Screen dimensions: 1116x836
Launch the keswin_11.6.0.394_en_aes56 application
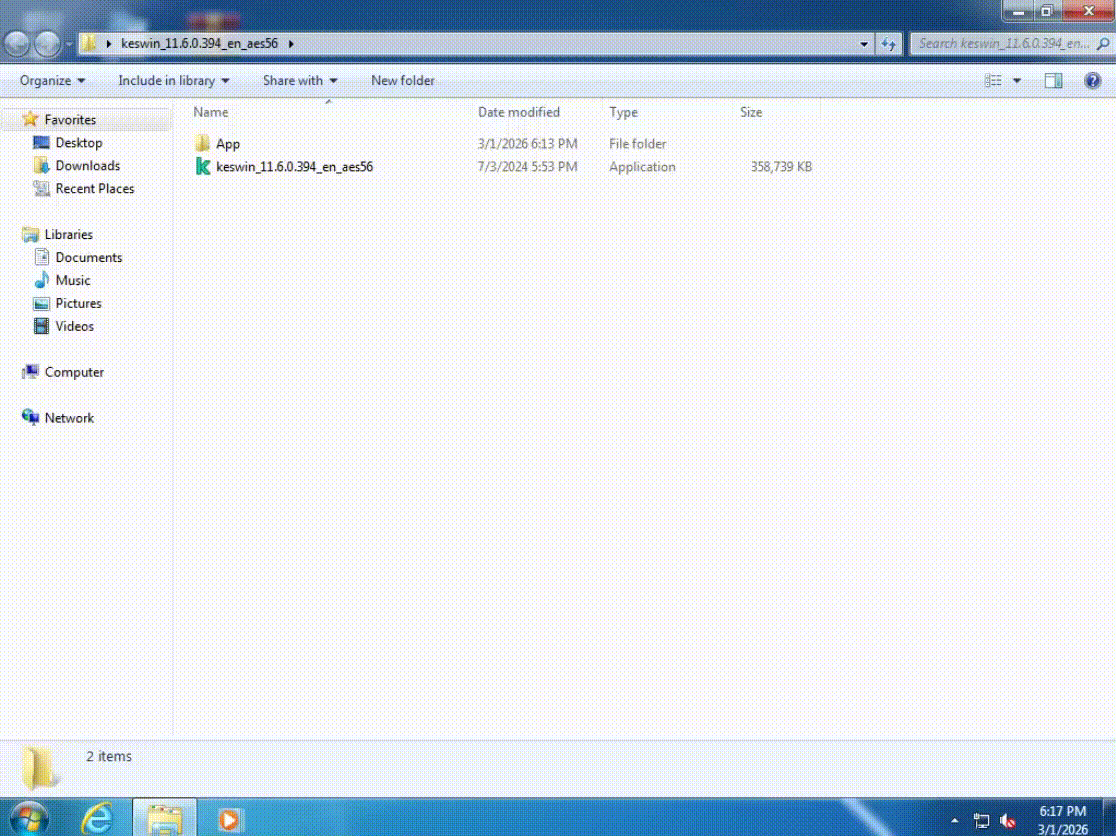[x=294, y=166]
